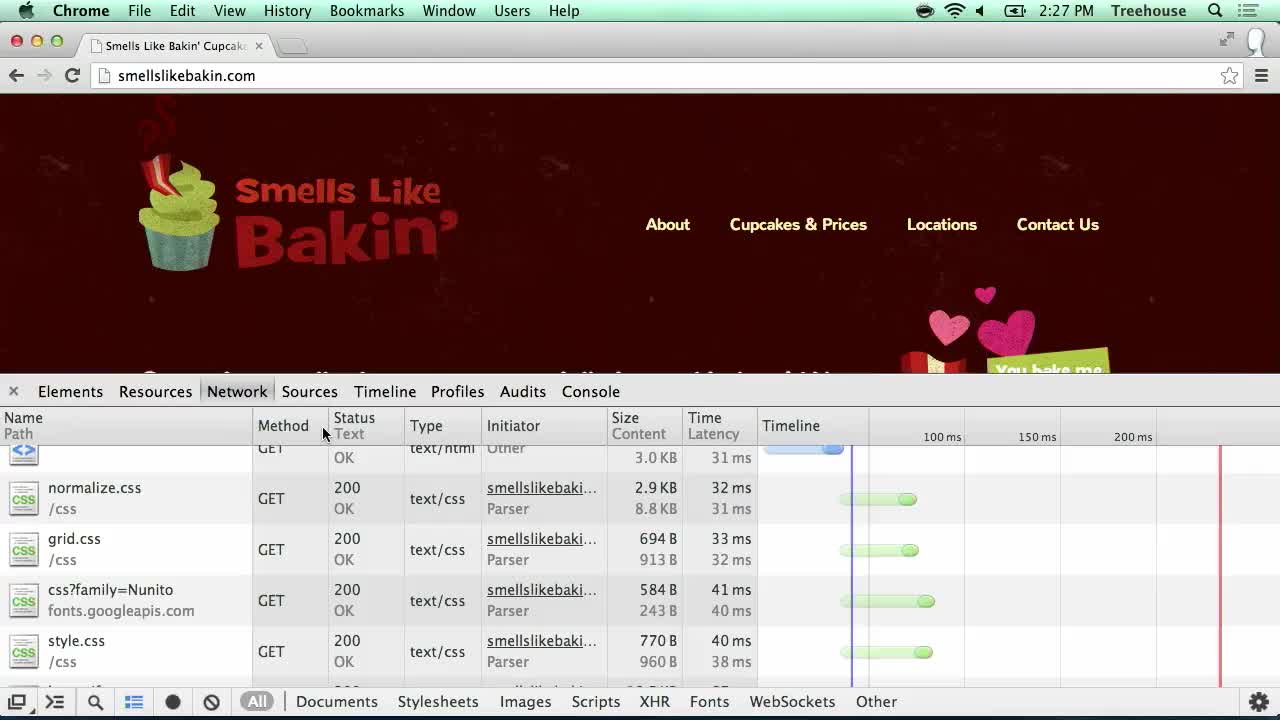The height and width of the screenshot is (720, 1280).
Task: Open Chrome hamburger menu
Action: [x=1261, y=76]
